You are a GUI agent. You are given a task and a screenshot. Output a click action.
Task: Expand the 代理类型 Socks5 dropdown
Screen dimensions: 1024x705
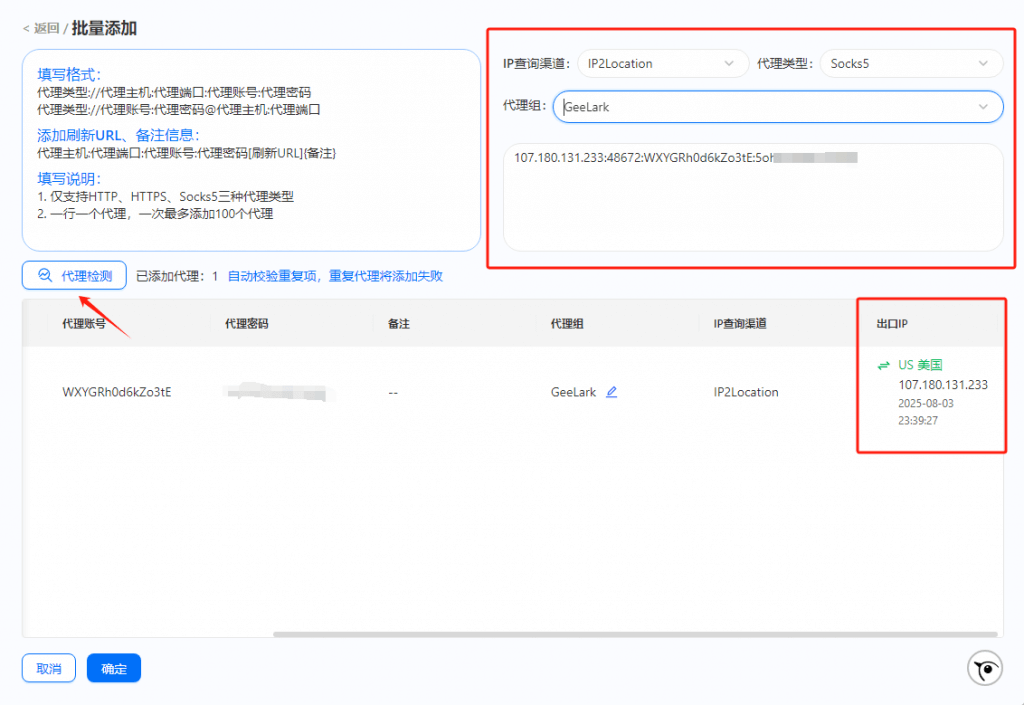pyautogui.click(x=912, y=64)
